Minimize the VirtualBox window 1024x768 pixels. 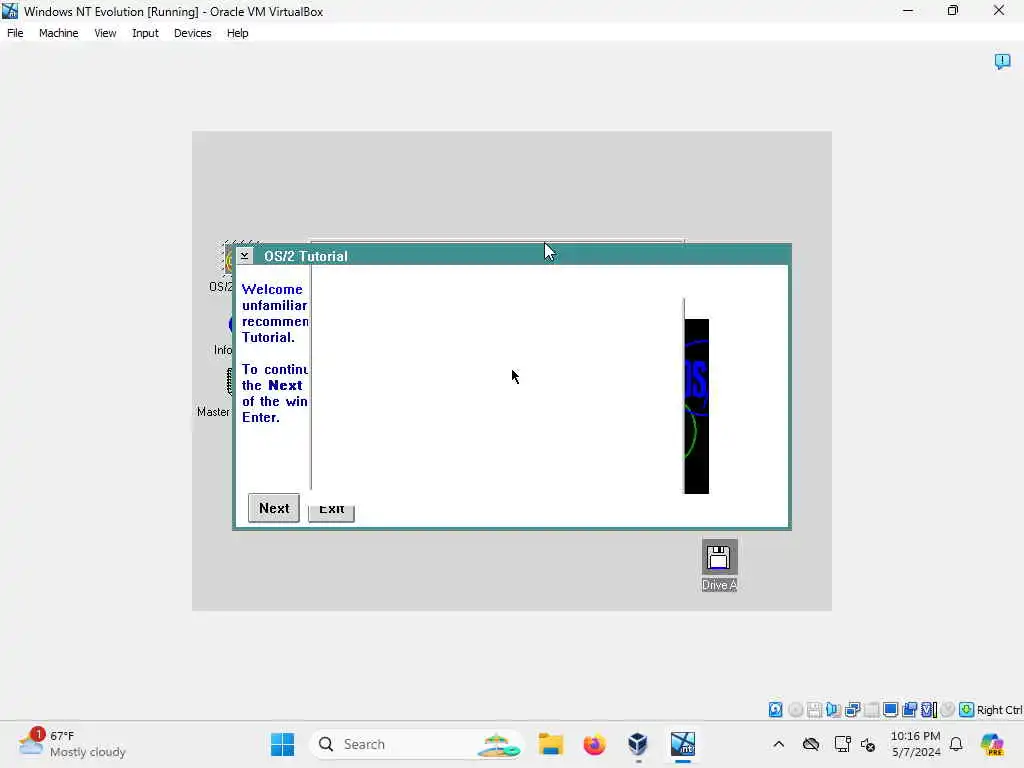(908, 11)
